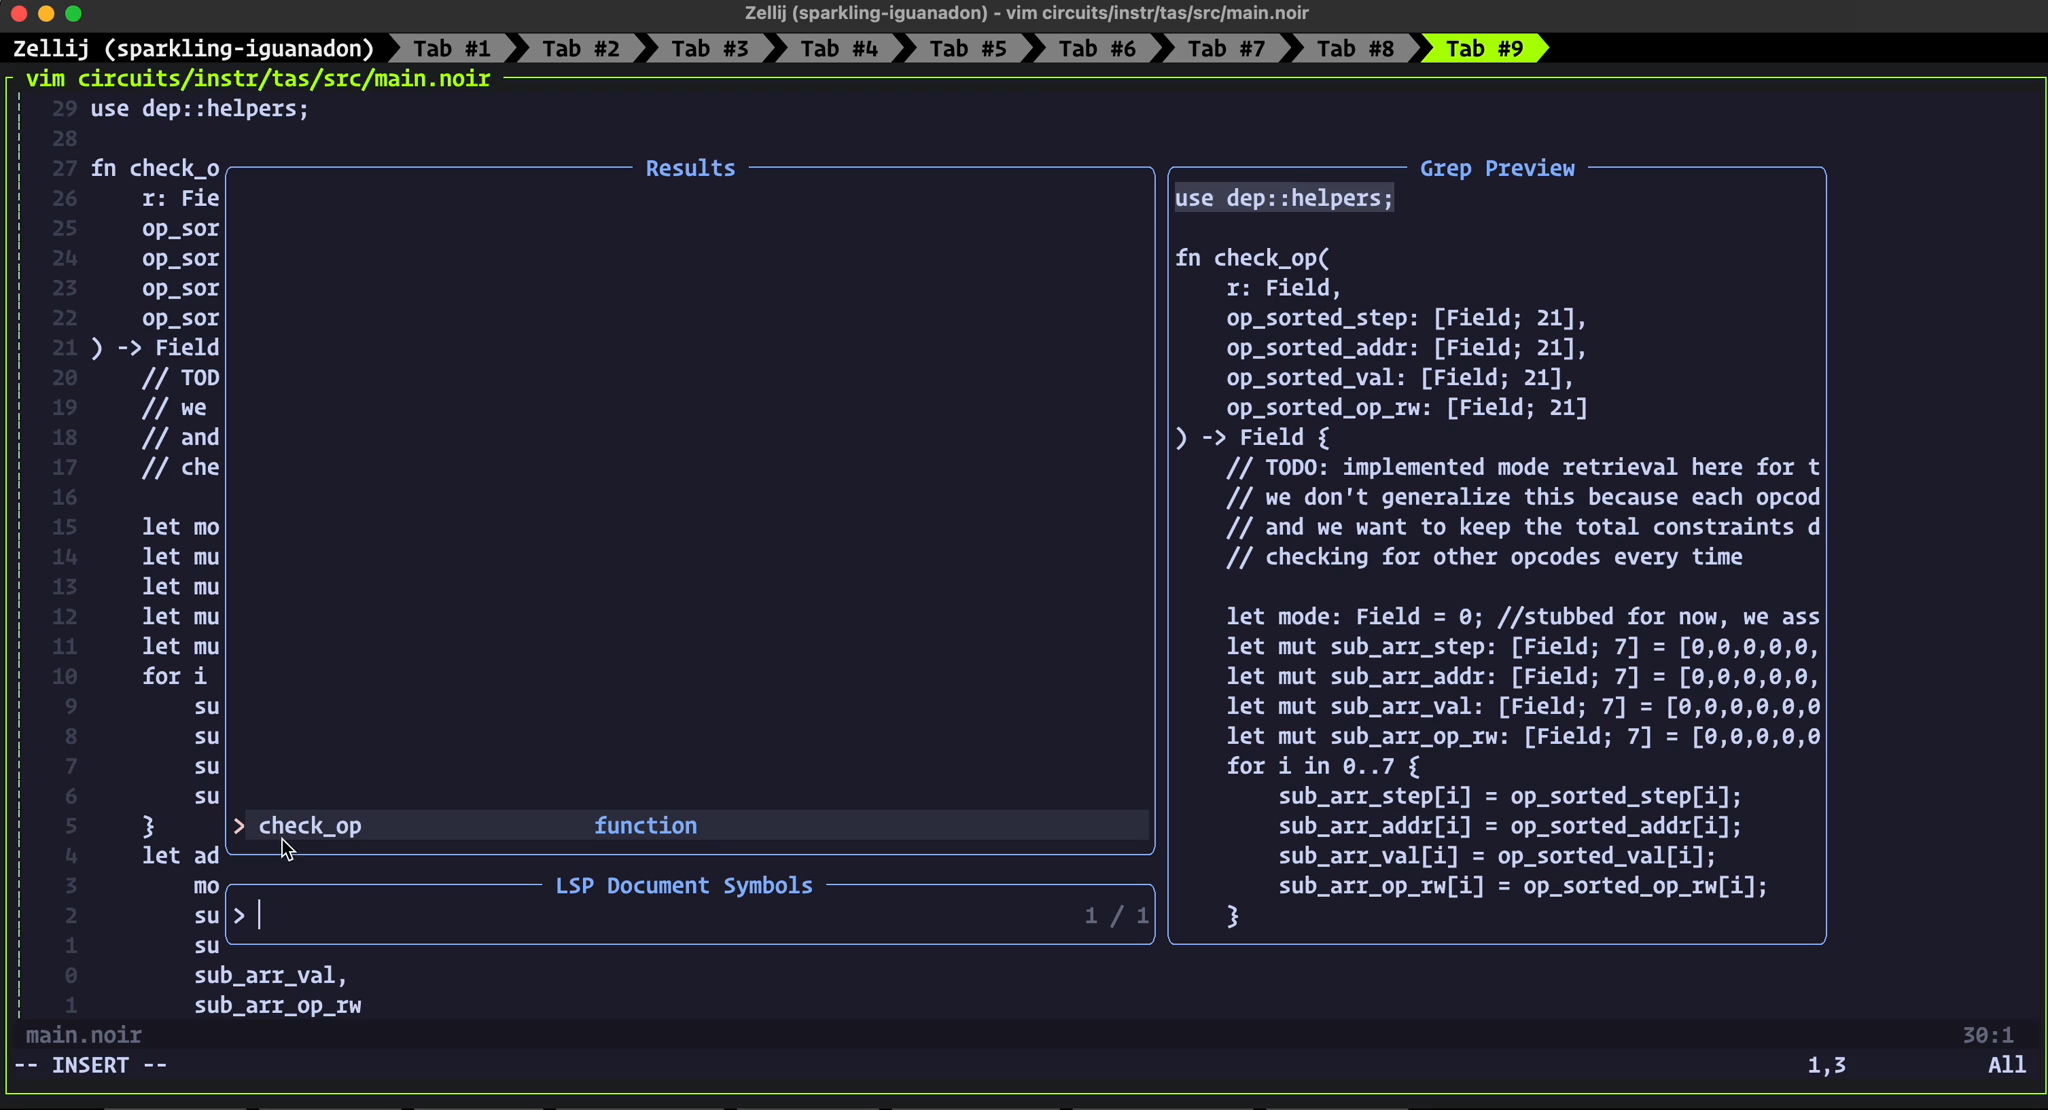Click 'let mut sub_arr_op_rw' line in preview
Screen dimensions: 2048x1110
[x=1522, y=737]
